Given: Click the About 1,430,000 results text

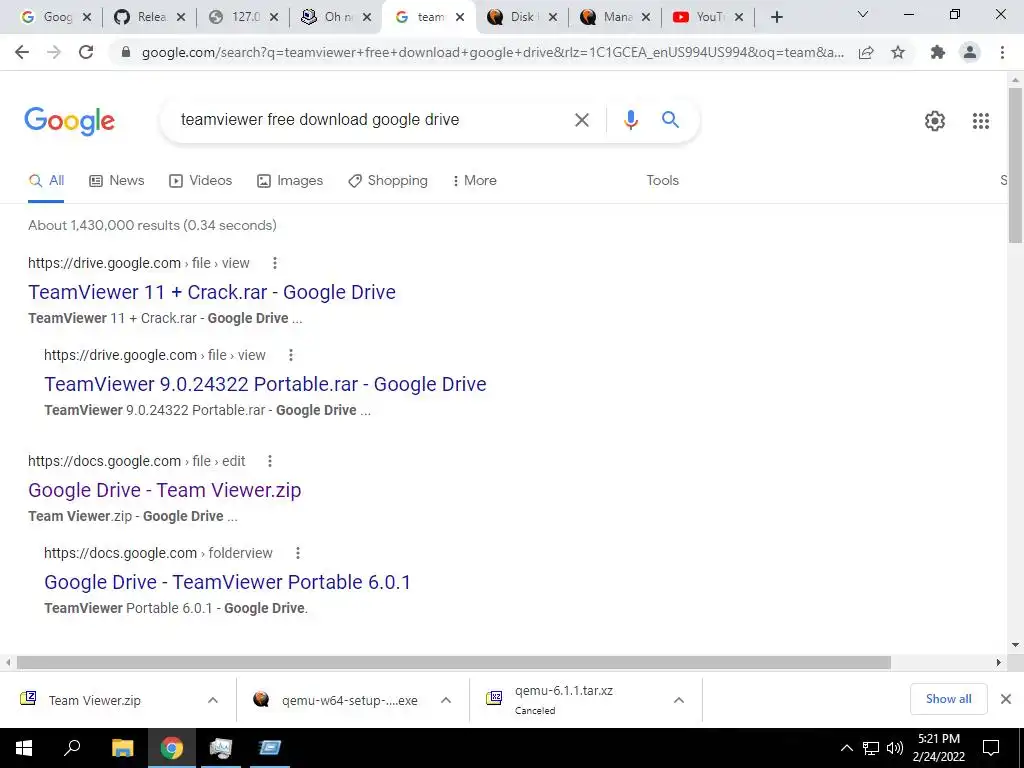Looking at the screenshot, I should [152, 225].
